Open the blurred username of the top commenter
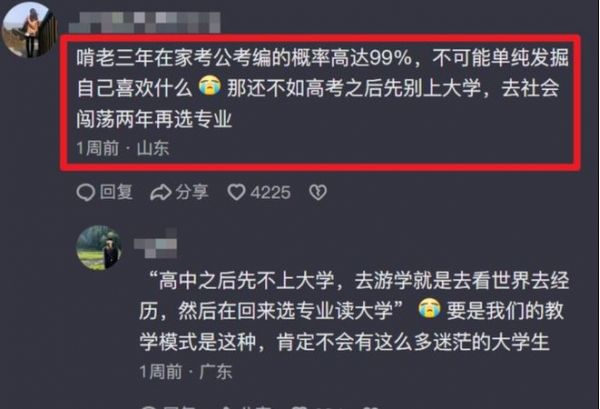The image size is (600, 409). click(x=145, y=22)
